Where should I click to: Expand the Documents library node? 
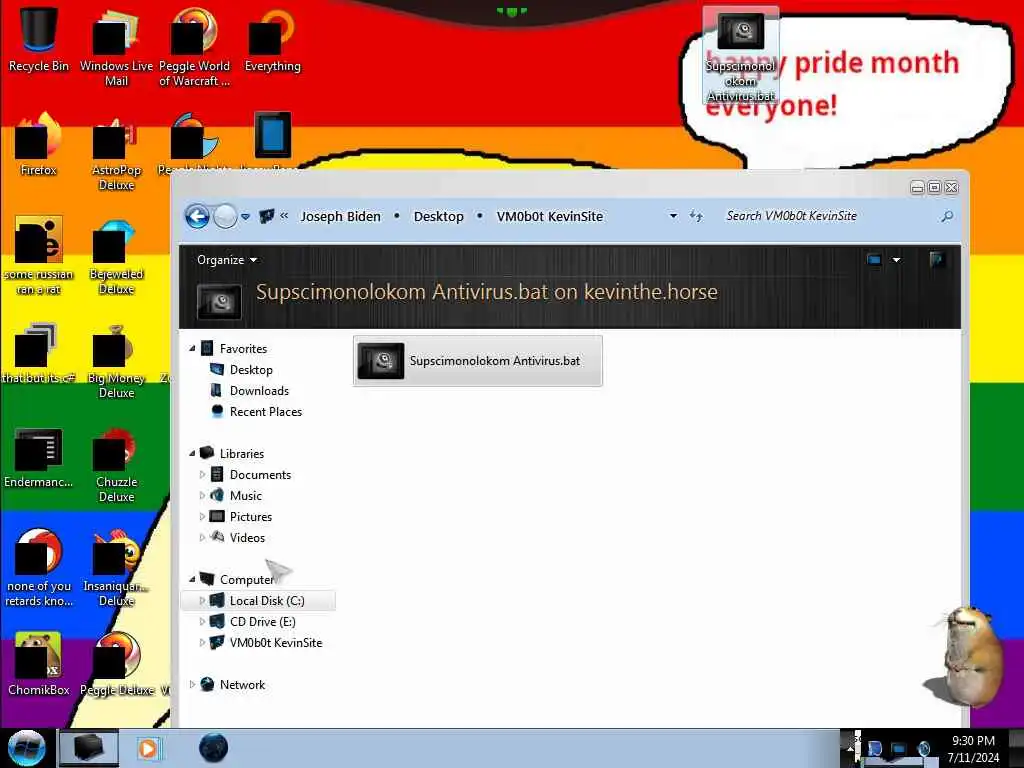pyautogui.click(x=202, y=475)
